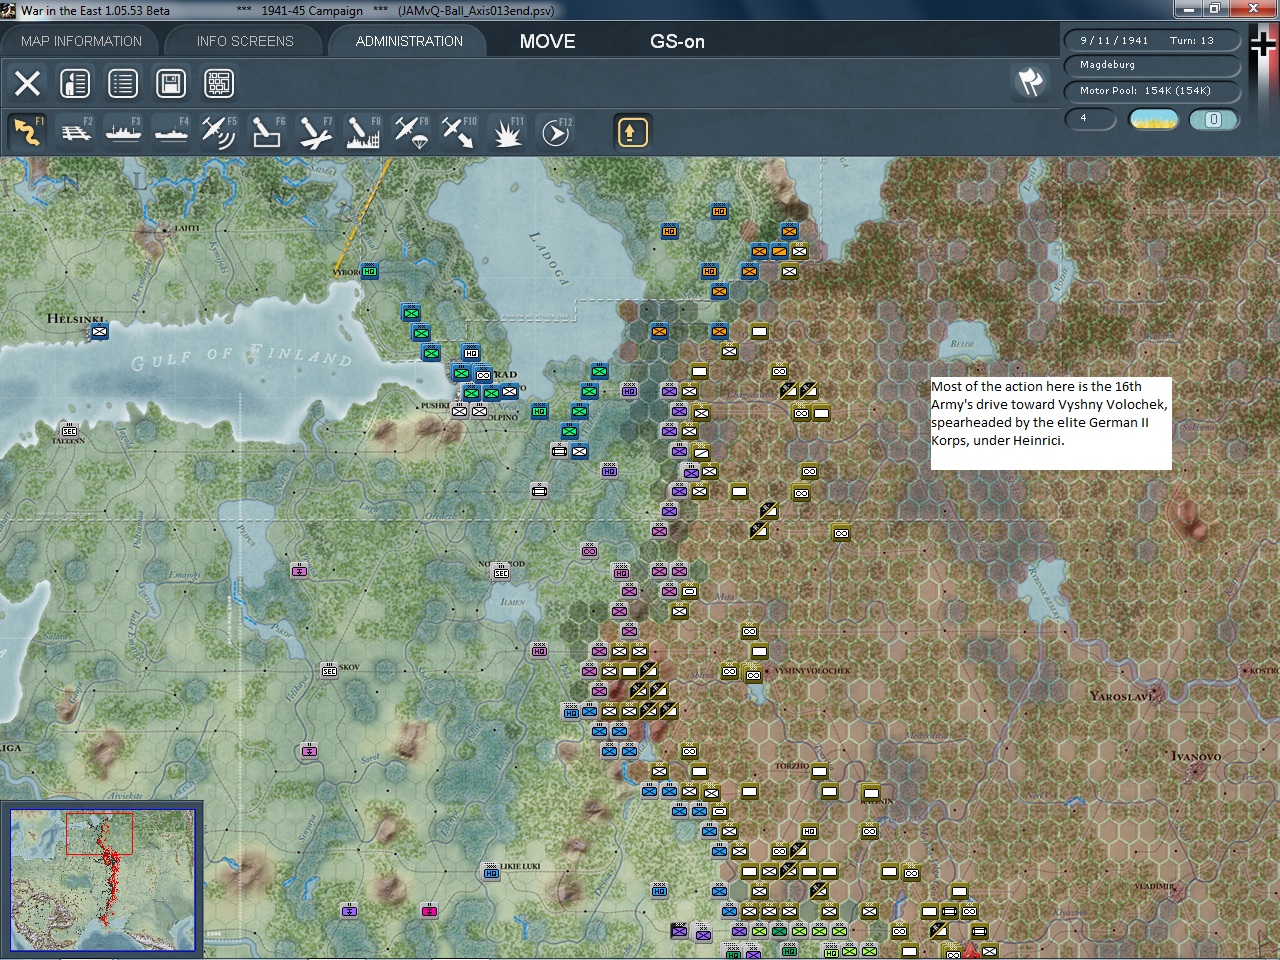This screenshot has width=1280, height=960.
Task: Open the logistics event log grid icon
Action: point(219,83)
